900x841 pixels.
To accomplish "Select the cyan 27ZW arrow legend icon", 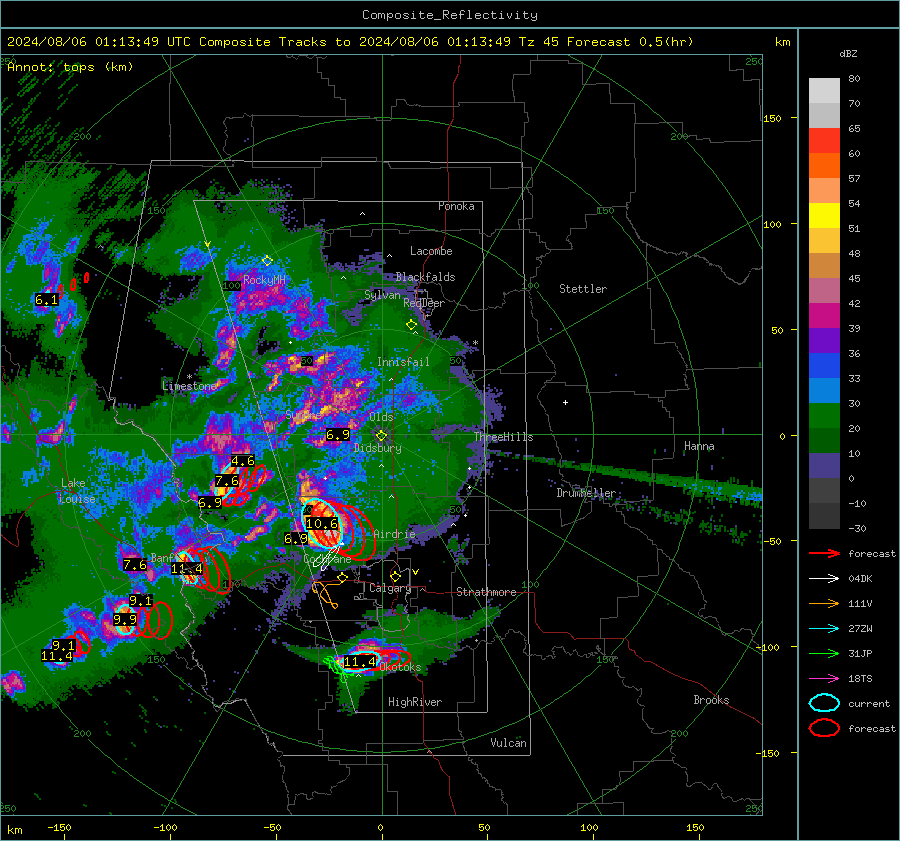I will [824, 629].
